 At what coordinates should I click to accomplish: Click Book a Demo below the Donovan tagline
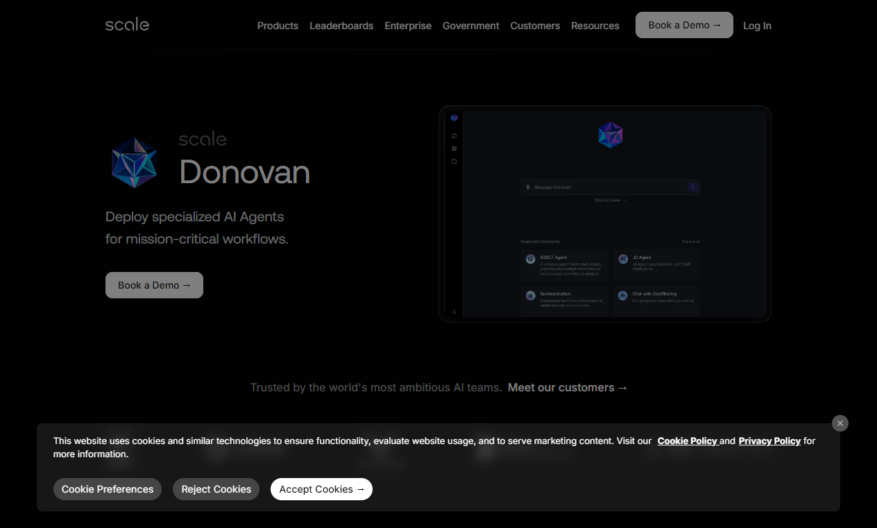154,285
